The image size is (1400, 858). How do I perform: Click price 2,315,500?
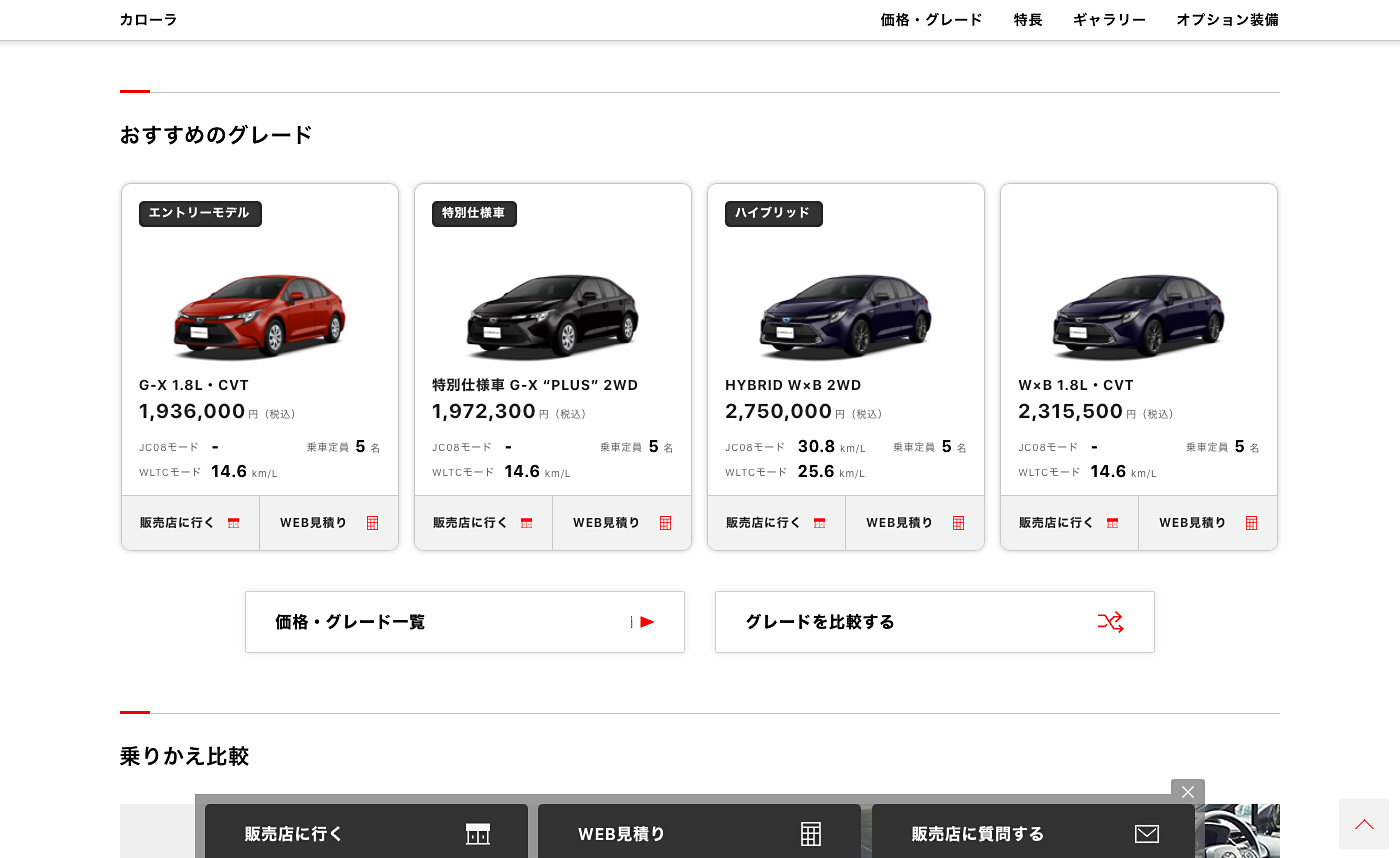click(x=1071, y=411)
